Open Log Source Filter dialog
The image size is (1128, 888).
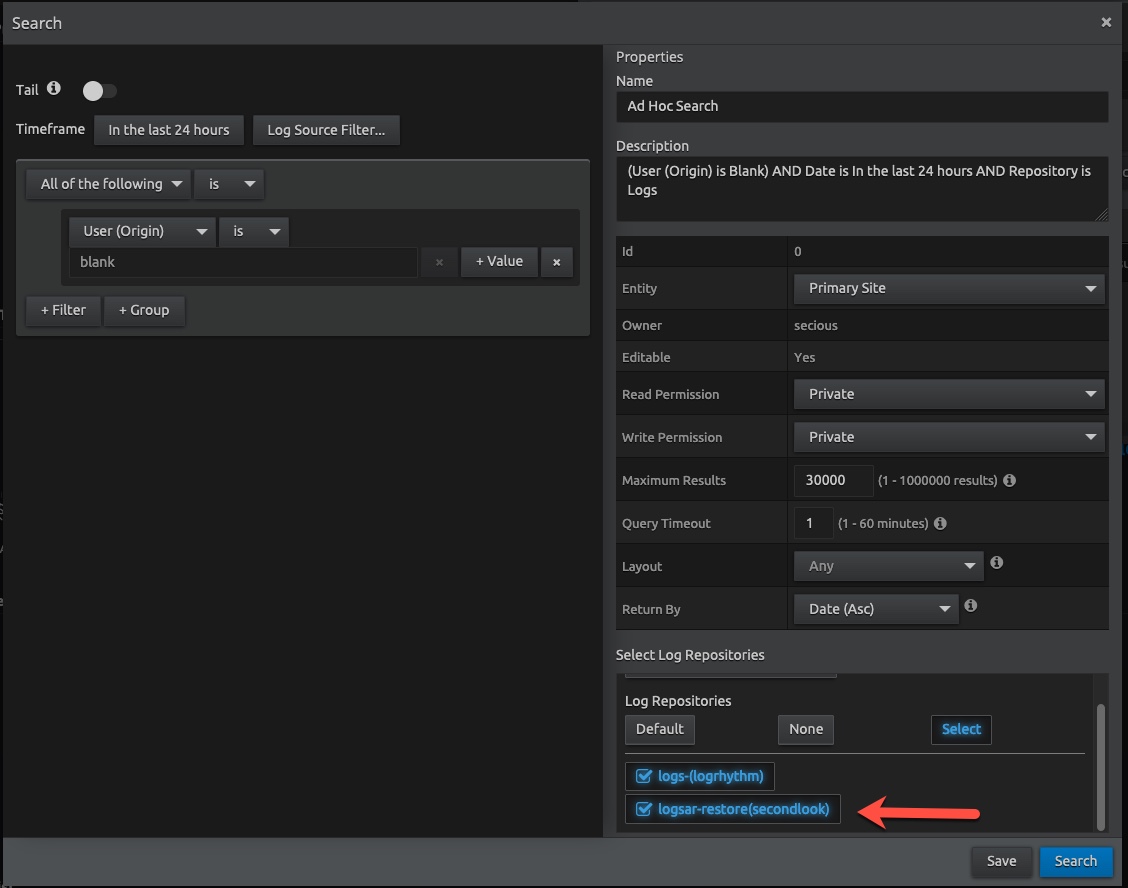(326, 130)
